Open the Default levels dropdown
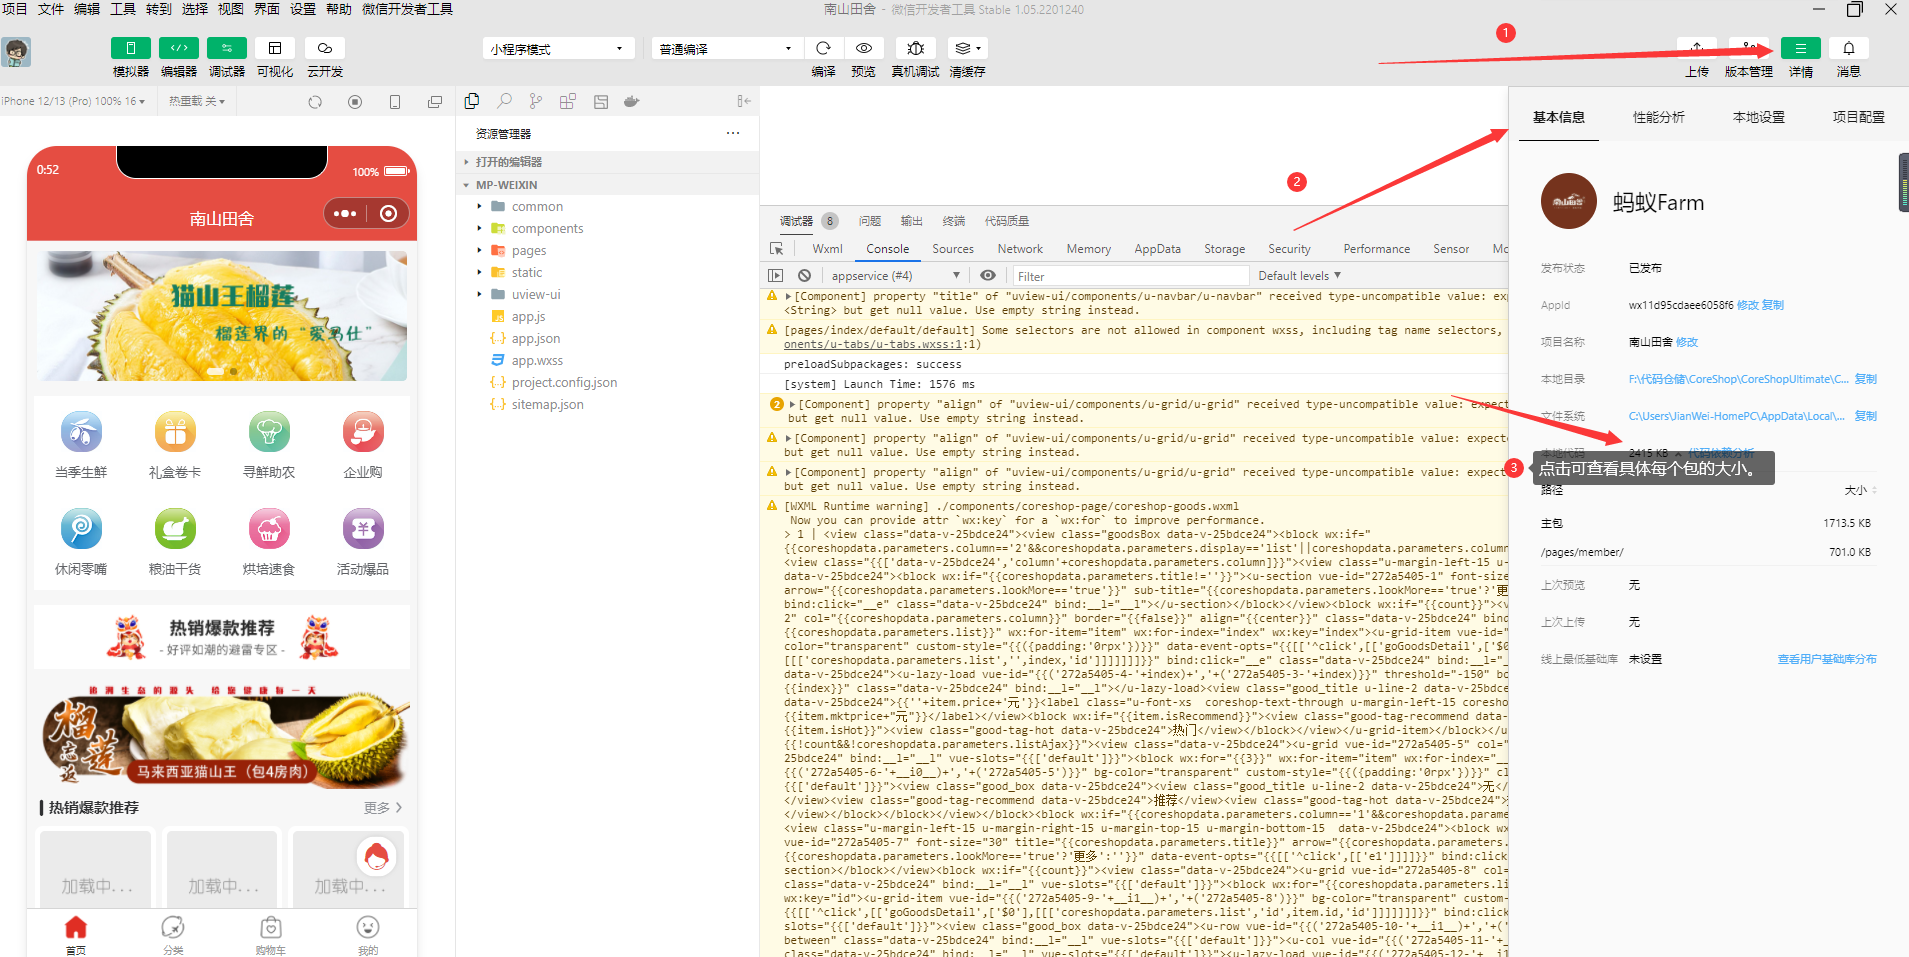 (1299, 276)
